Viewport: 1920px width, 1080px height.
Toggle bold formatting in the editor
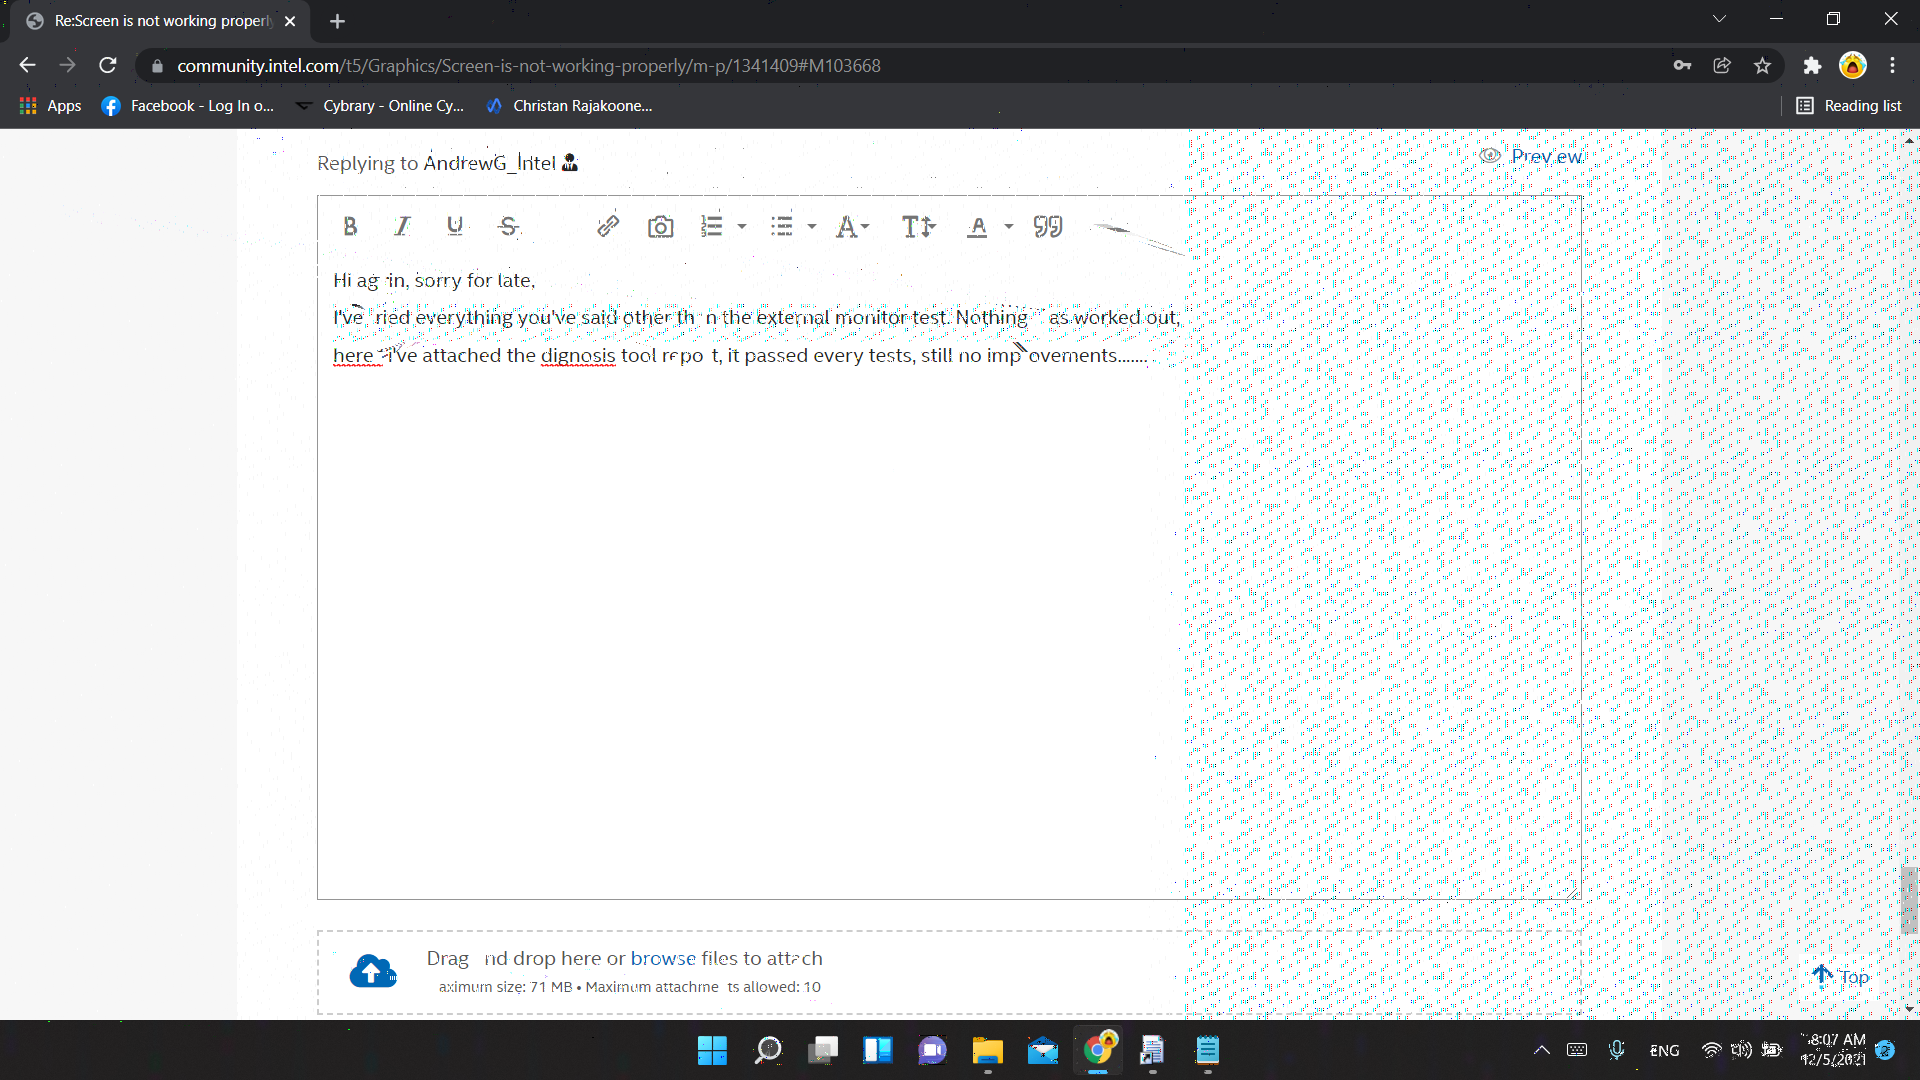[350, 227]
